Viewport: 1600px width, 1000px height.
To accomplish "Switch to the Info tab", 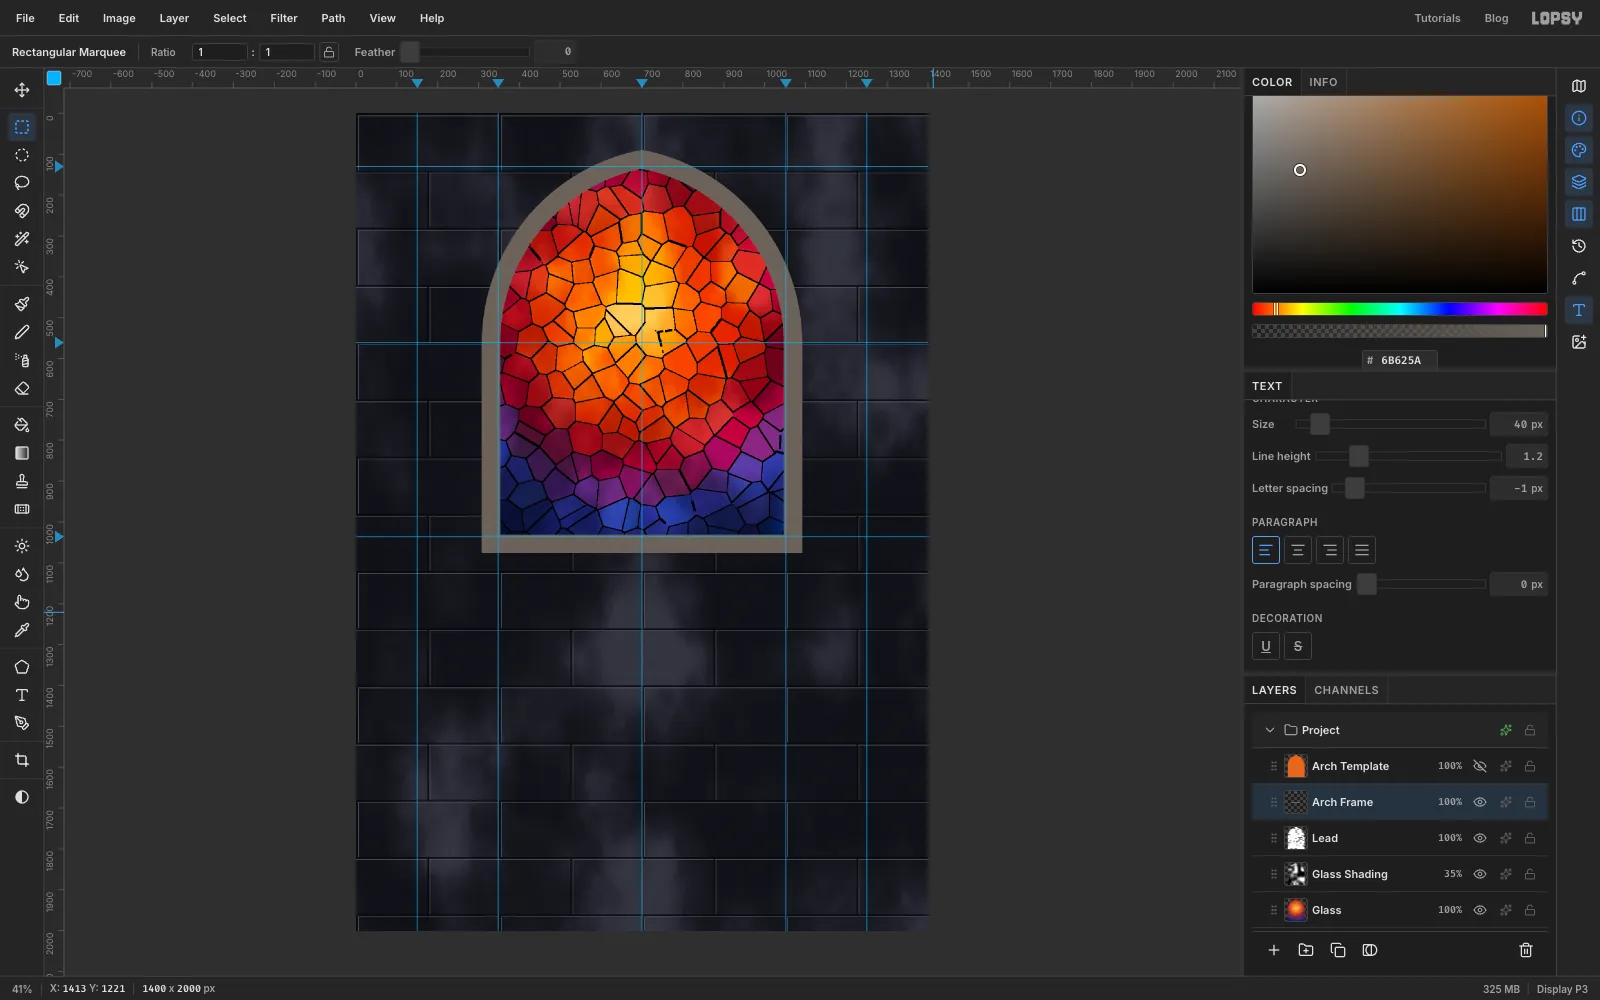I will [1323, 82].
